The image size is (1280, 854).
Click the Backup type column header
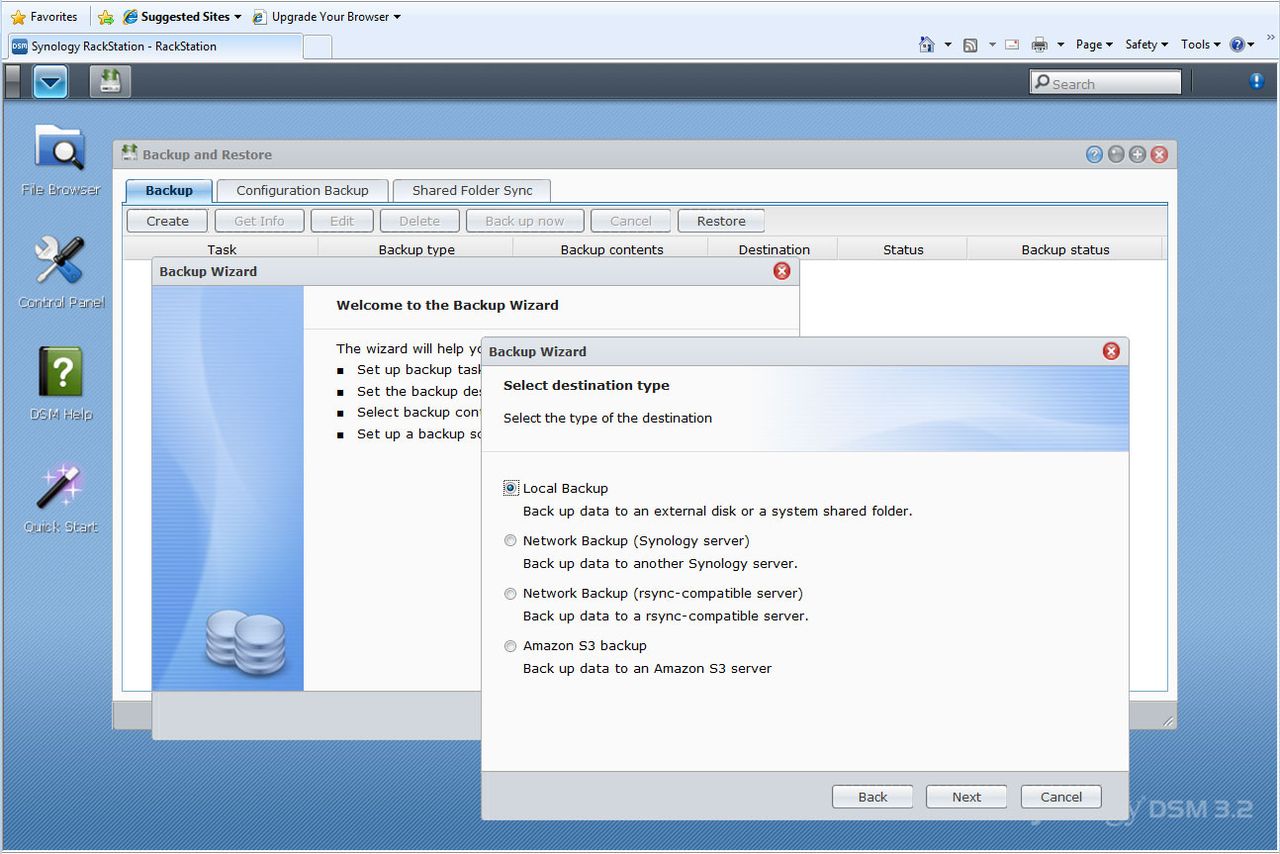(416, 250)
